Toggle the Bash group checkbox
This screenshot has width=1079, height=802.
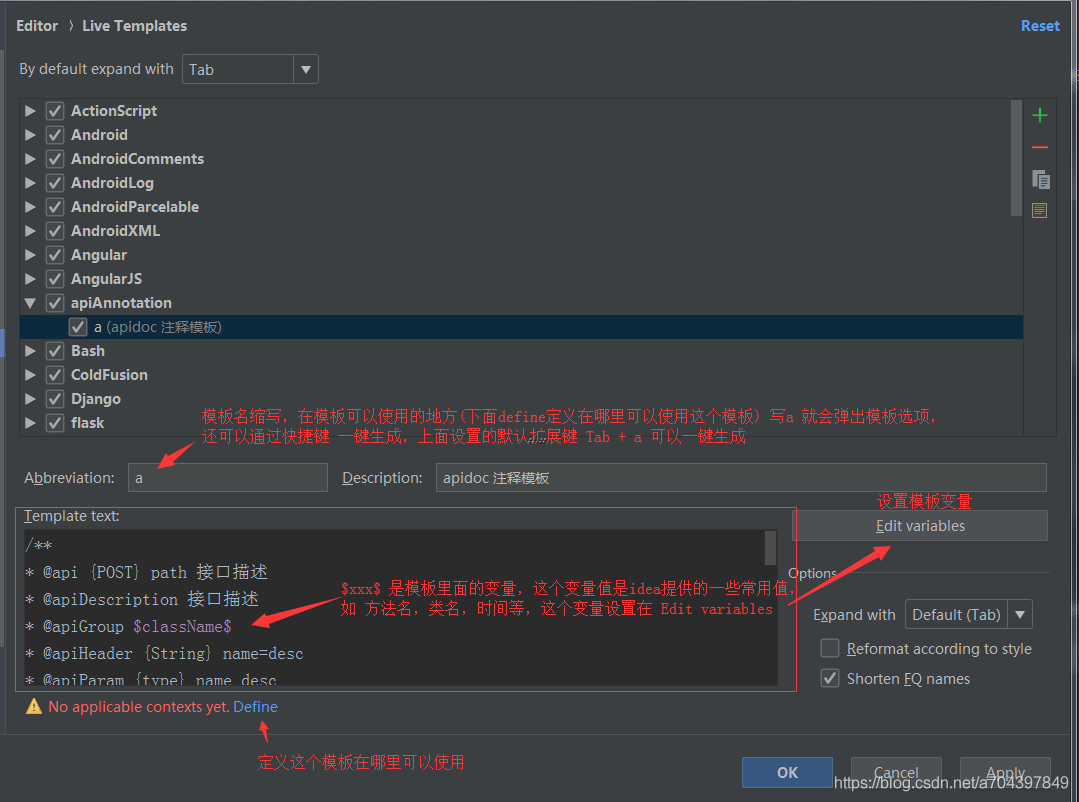click(x=55, y=351)
